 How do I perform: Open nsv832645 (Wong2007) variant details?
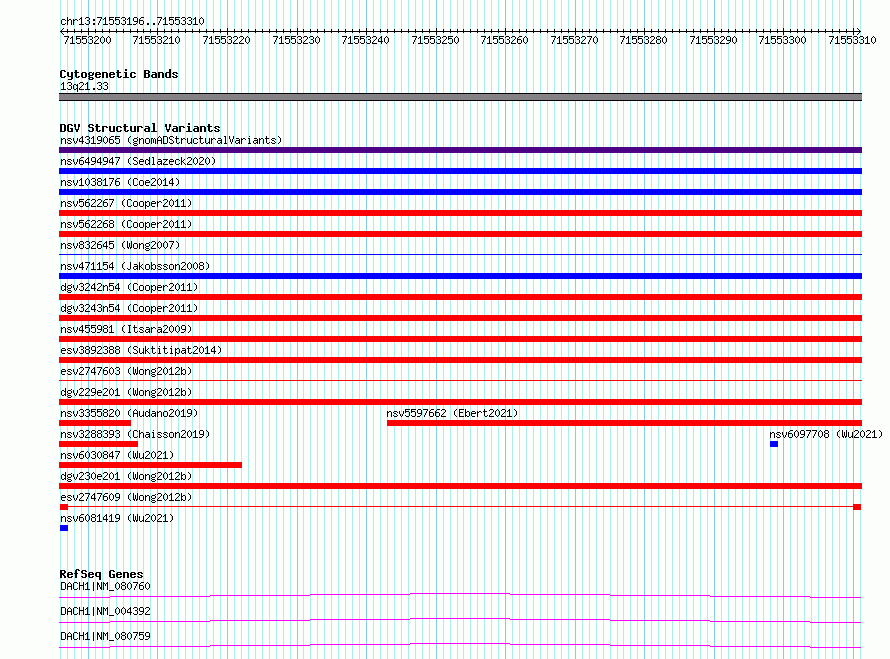pyautogui.click(x=120, y=245)
